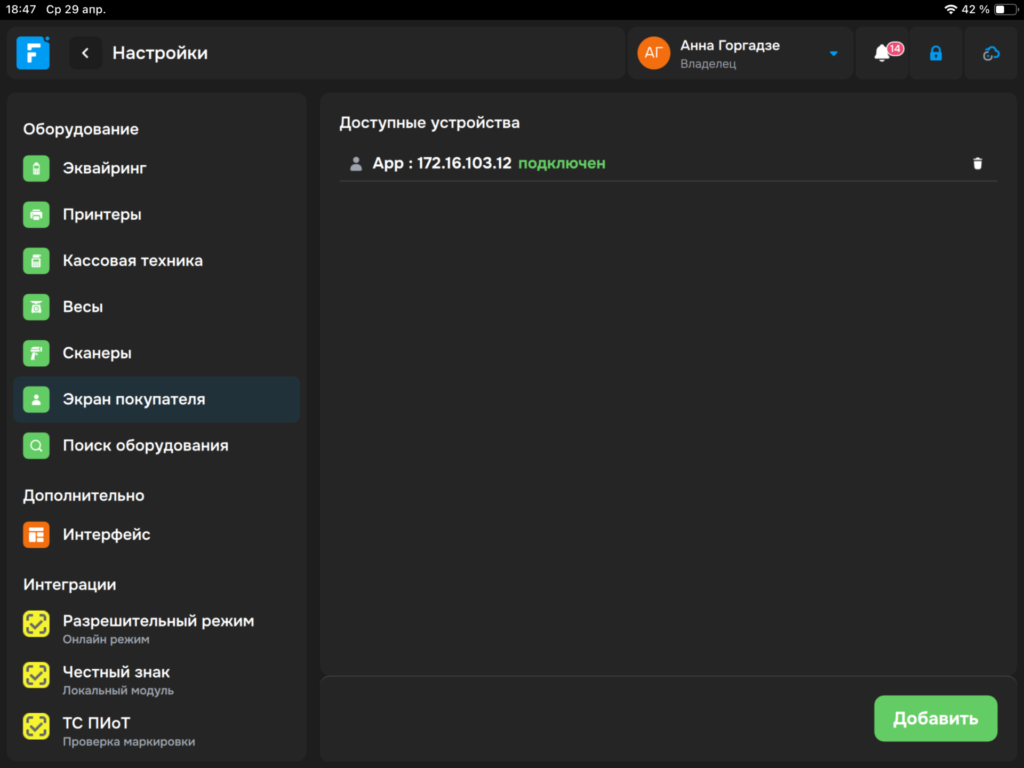
Task: Tap the orange АГ avatar
Action: (654, 53)
